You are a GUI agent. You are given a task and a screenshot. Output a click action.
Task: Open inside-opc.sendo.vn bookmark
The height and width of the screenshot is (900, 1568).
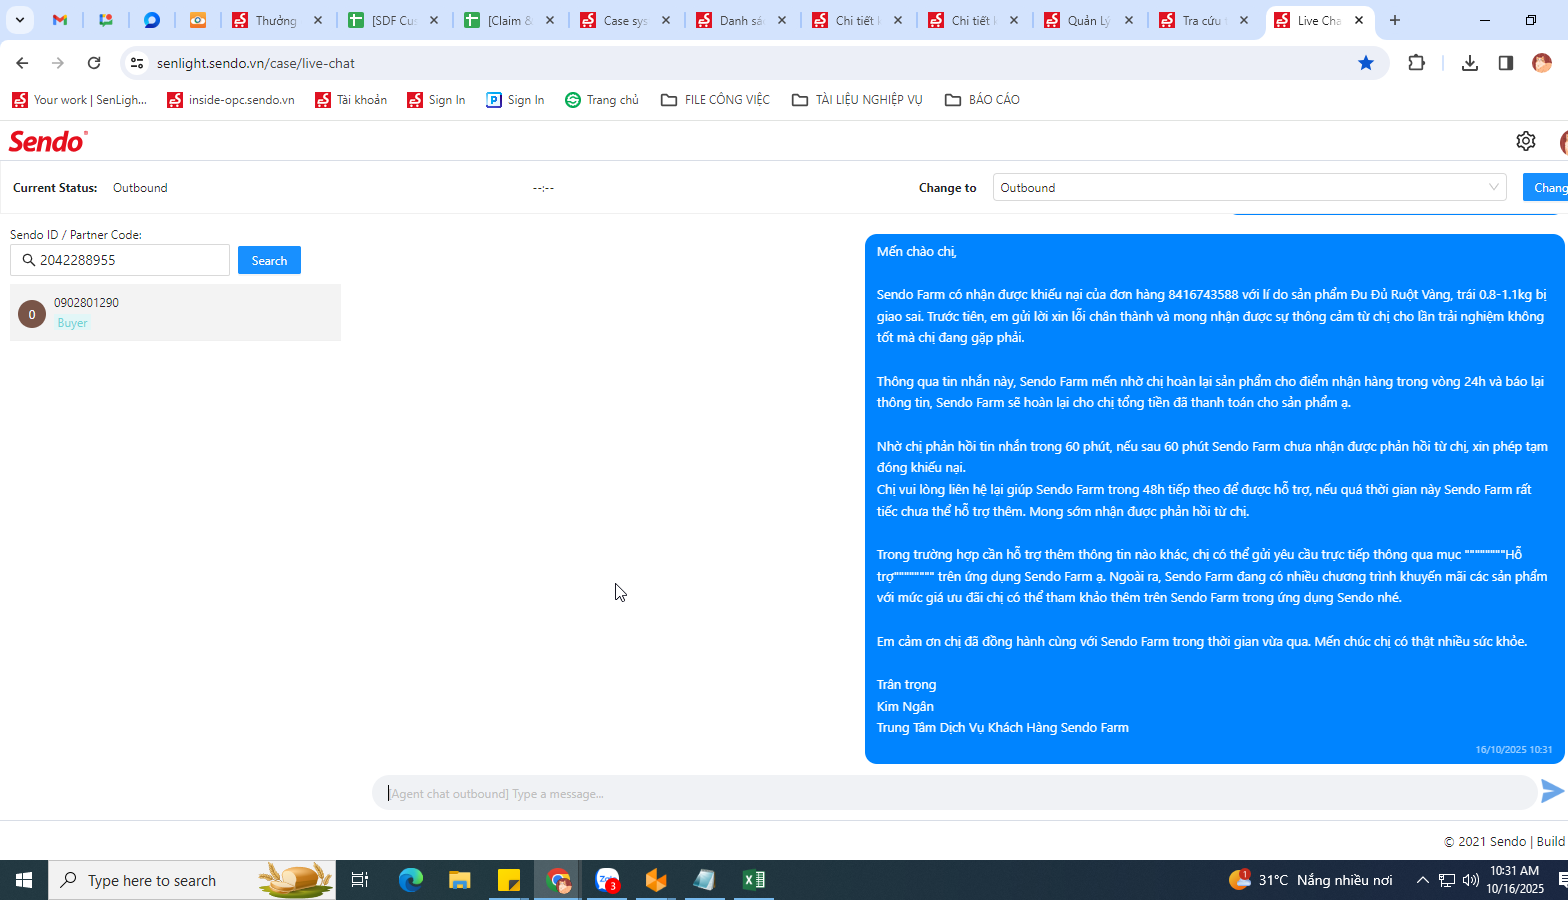coord(231,100)
